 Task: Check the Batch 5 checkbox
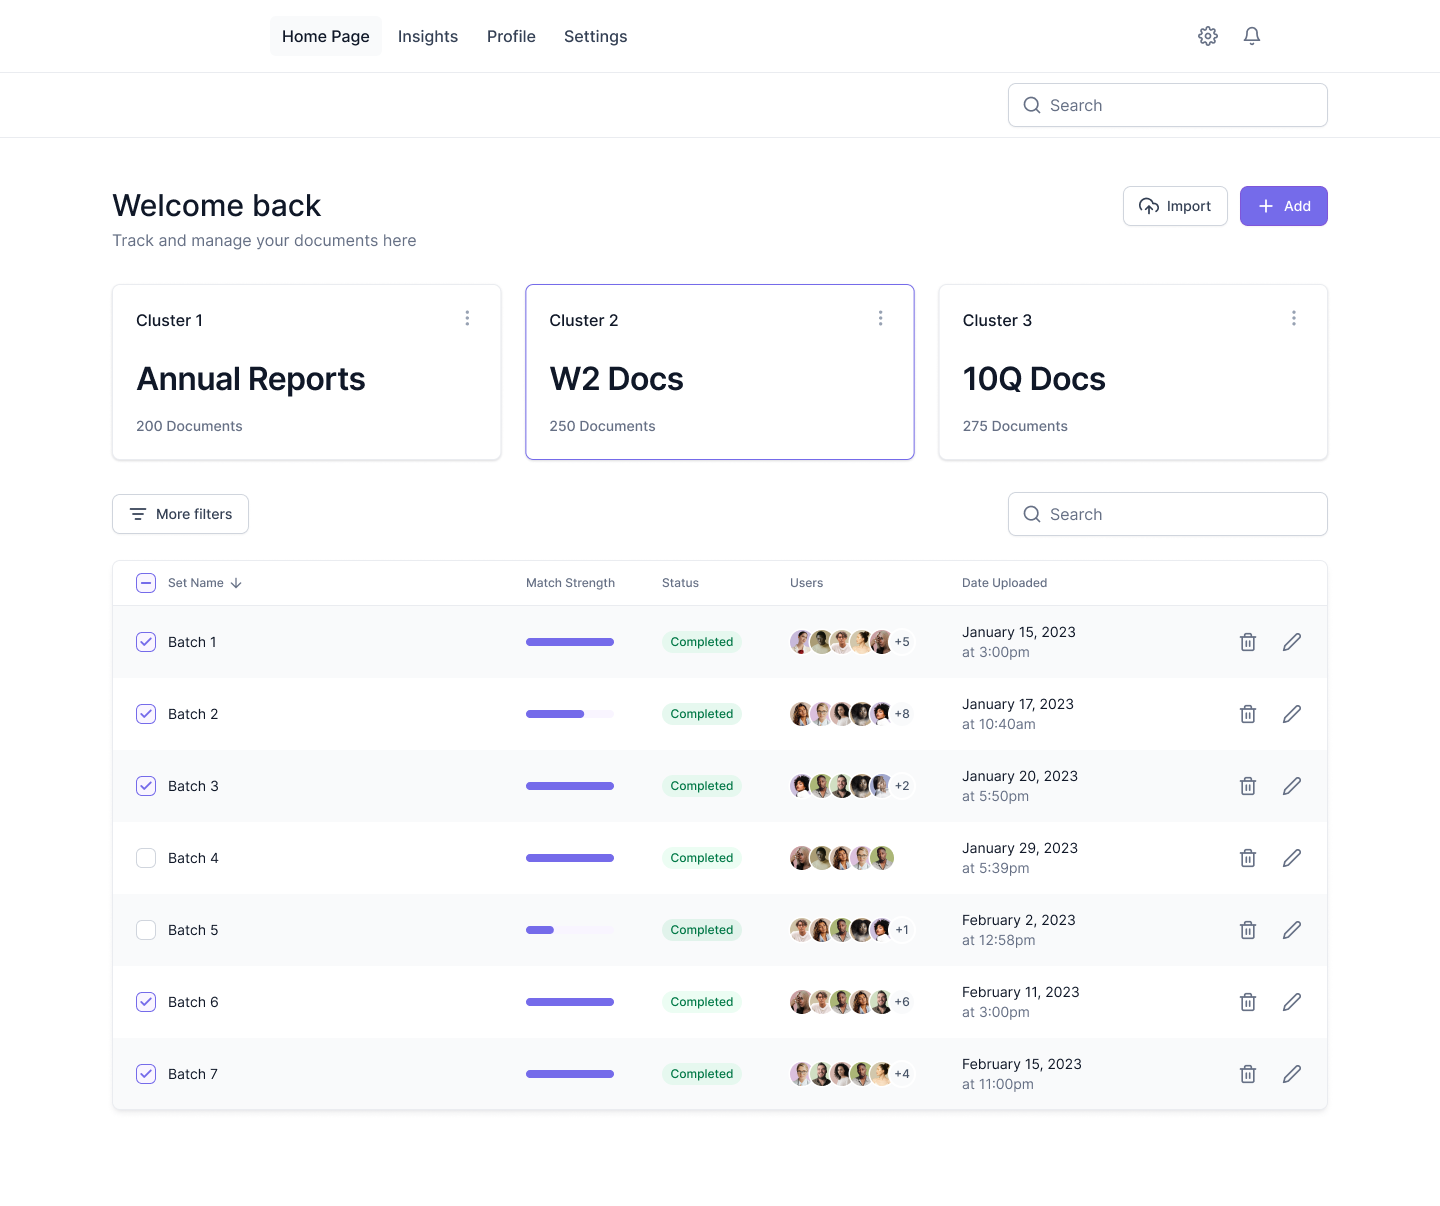point(146,930)
